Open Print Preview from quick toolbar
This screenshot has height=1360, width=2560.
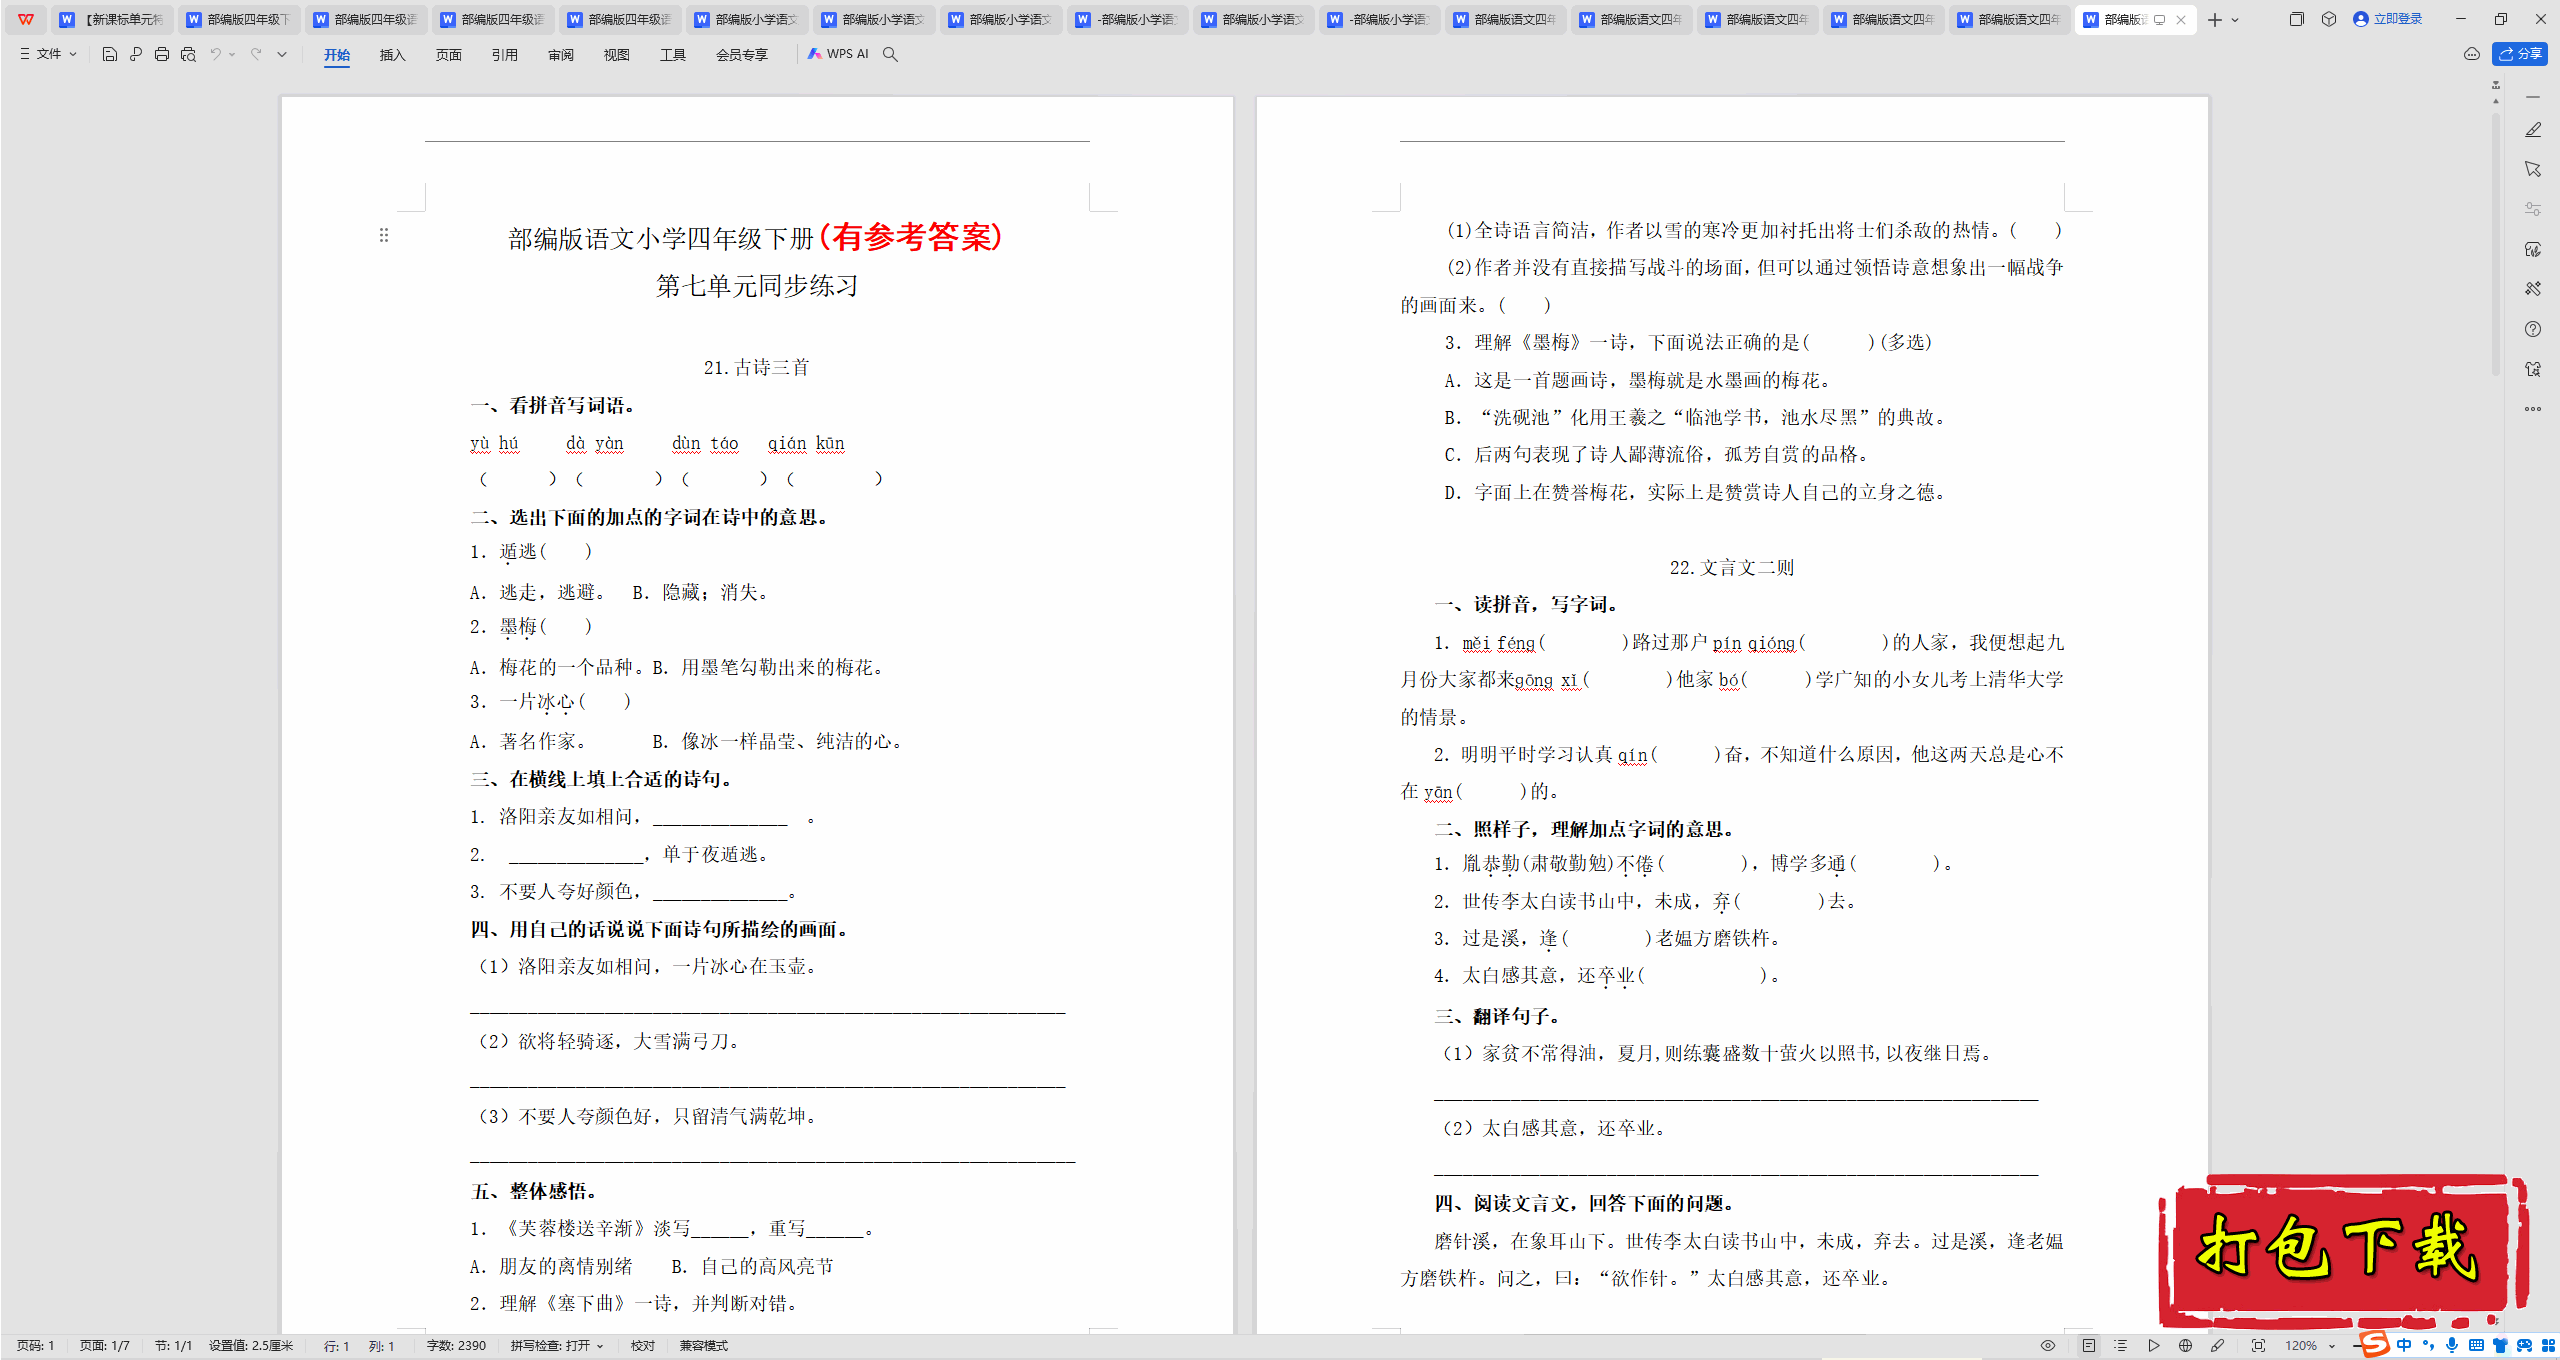pos(188,54)
